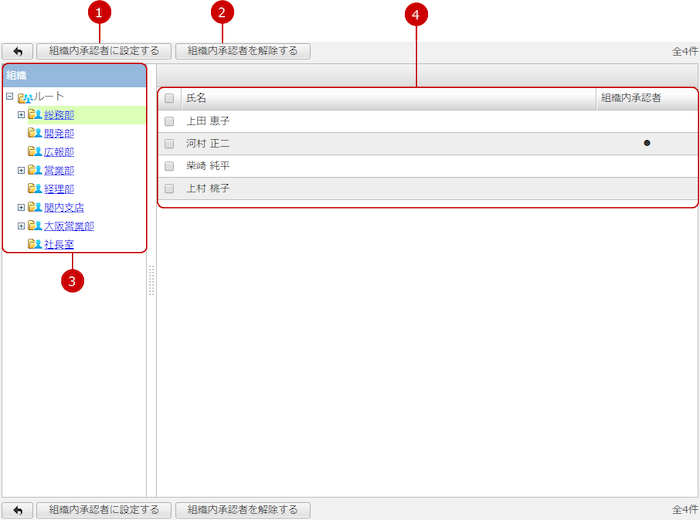700x520 pixels.
Task: Check the box for 河村 正二
Action: pos(169,144)
